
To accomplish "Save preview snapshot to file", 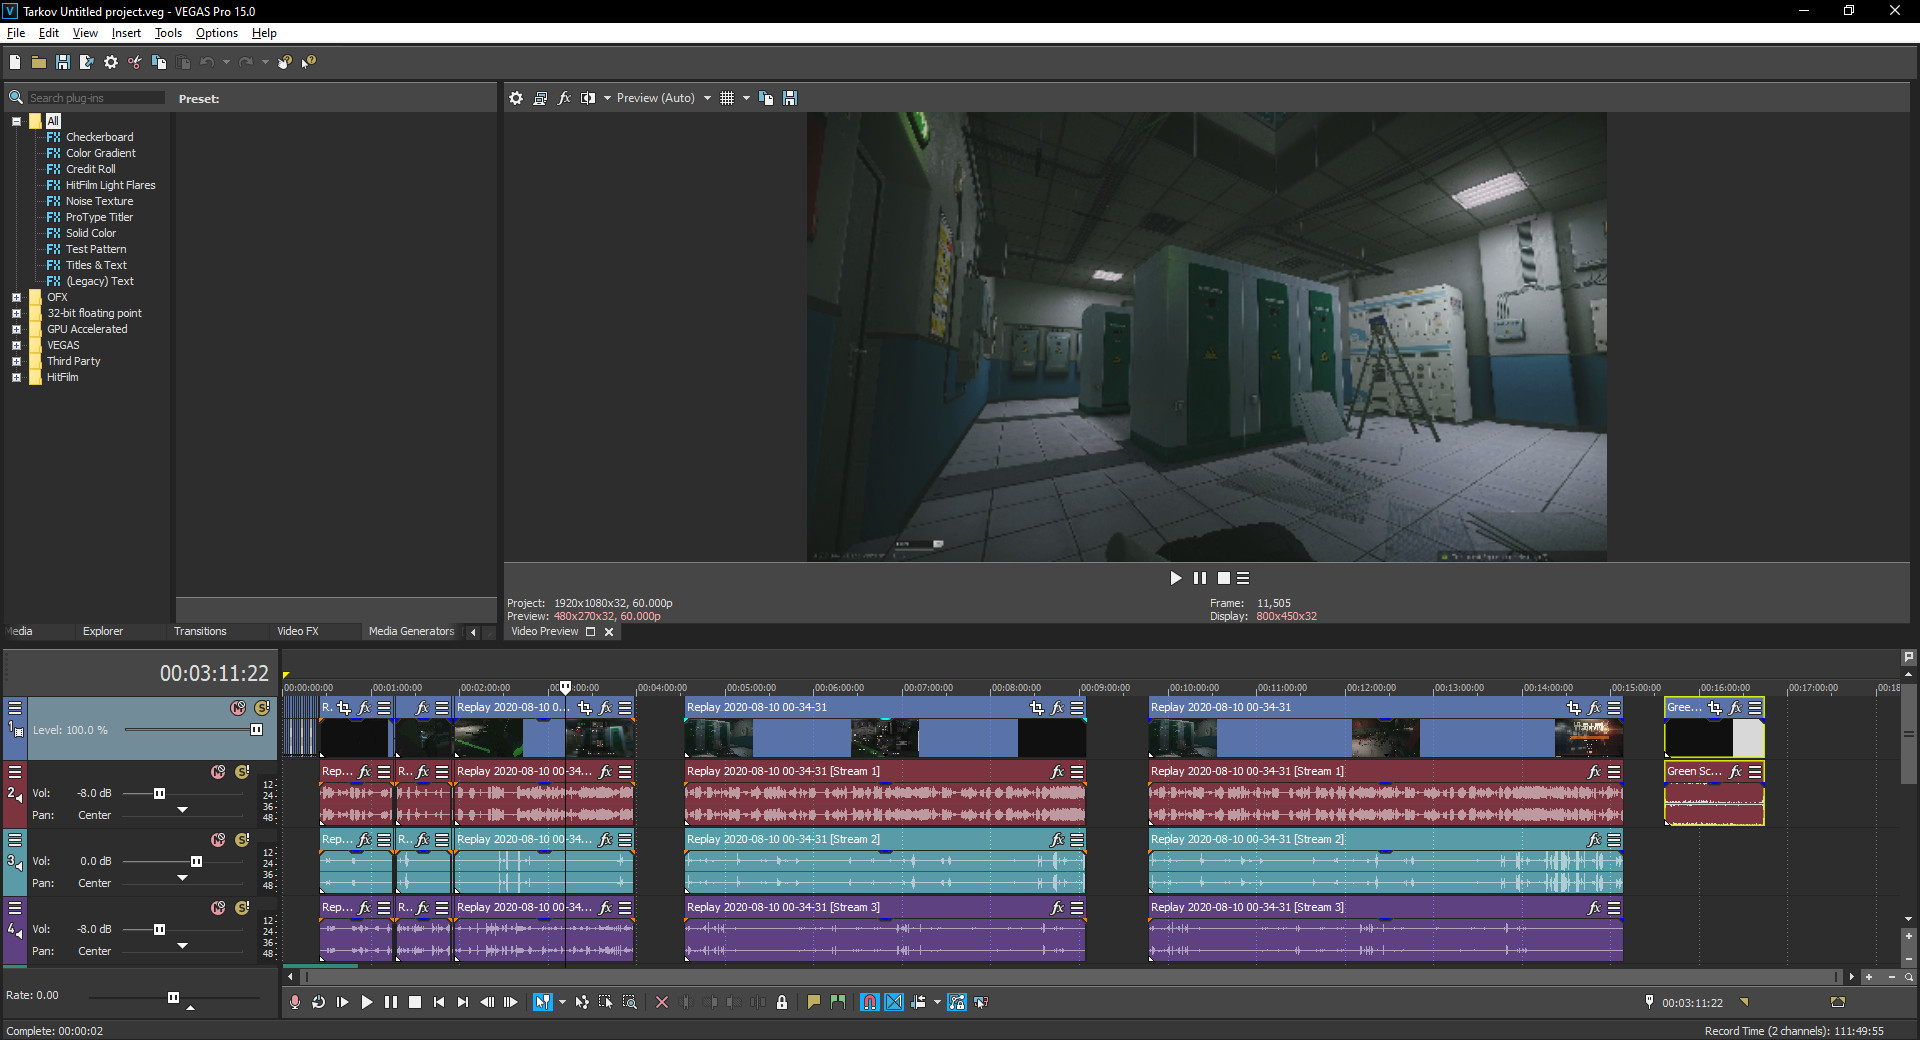I will [x=790, y=98].
